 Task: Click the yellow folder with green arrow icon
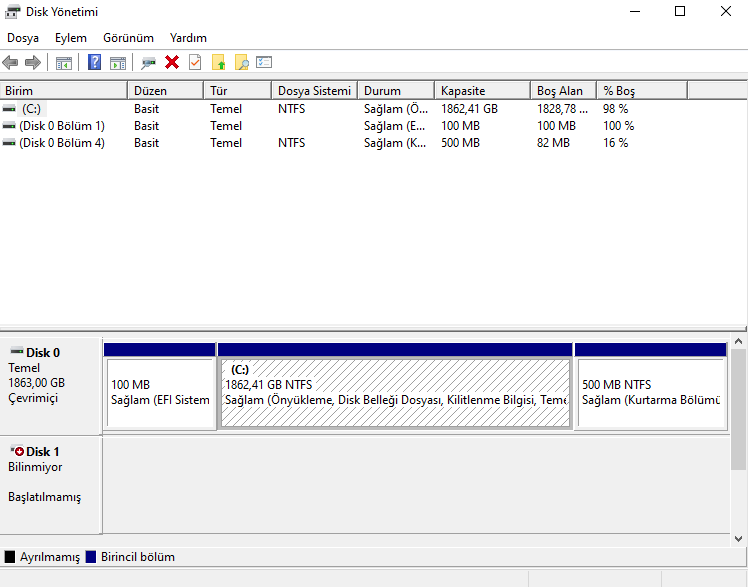[x=218, y=62]
